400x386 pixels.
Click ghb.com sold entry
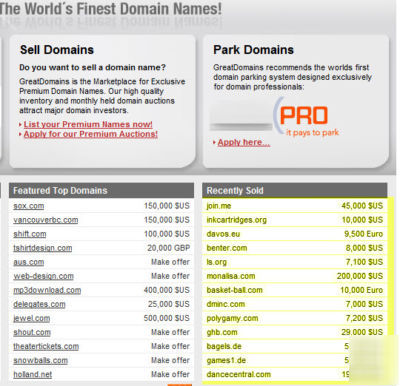(x=222, y=332)
